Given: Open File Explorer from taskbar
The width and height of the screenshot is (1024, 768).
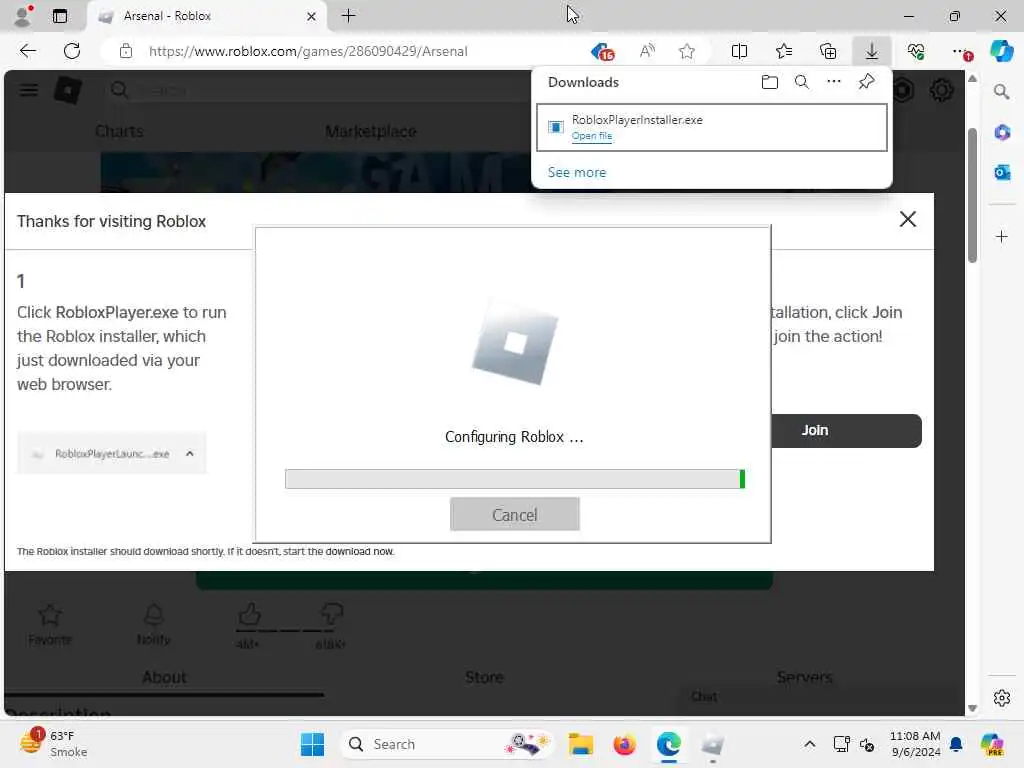Looking at the screenshot, I should [x=581, y=744].
